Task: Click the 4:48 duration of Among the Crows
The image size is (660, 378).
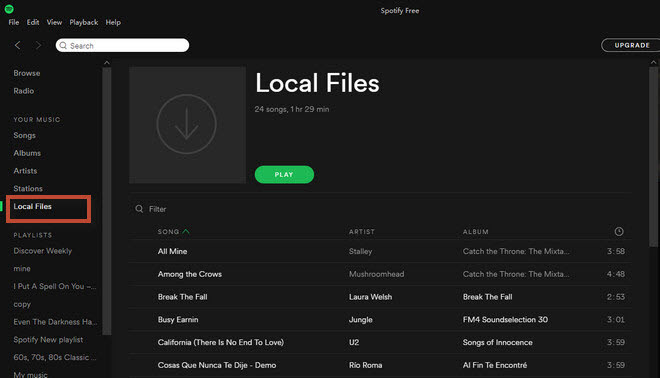Action: (x=615, y=274)
